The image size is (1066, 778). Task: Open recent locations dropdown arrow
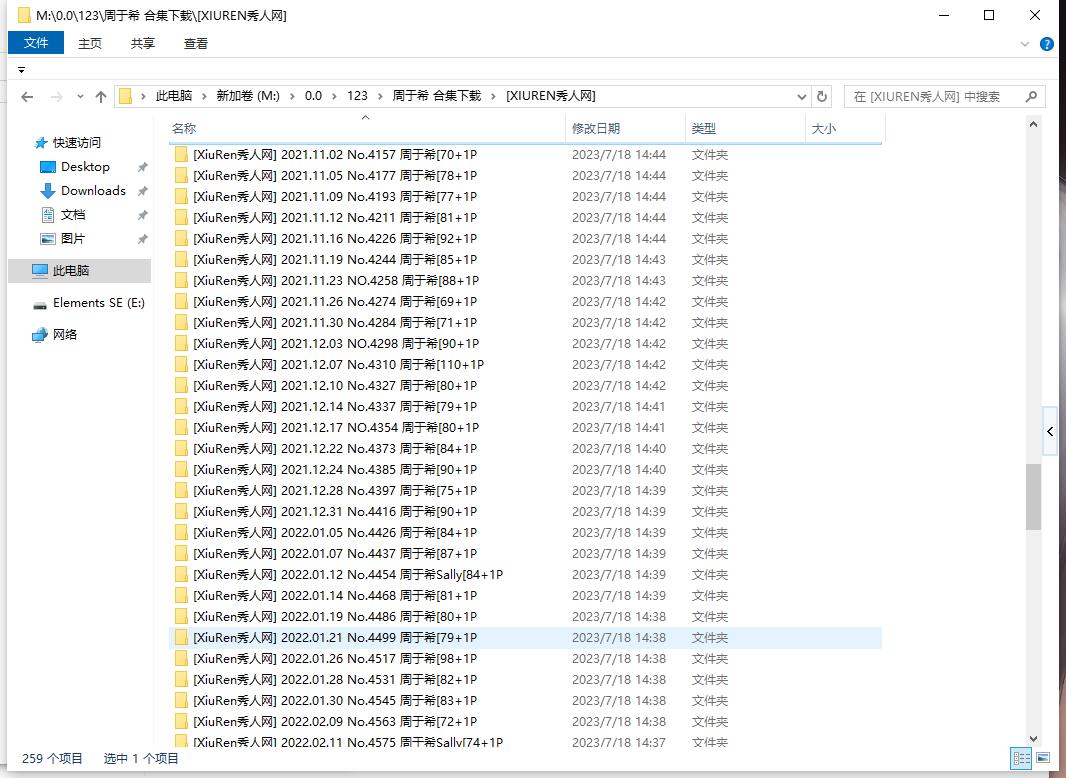[x=80, y=97]
